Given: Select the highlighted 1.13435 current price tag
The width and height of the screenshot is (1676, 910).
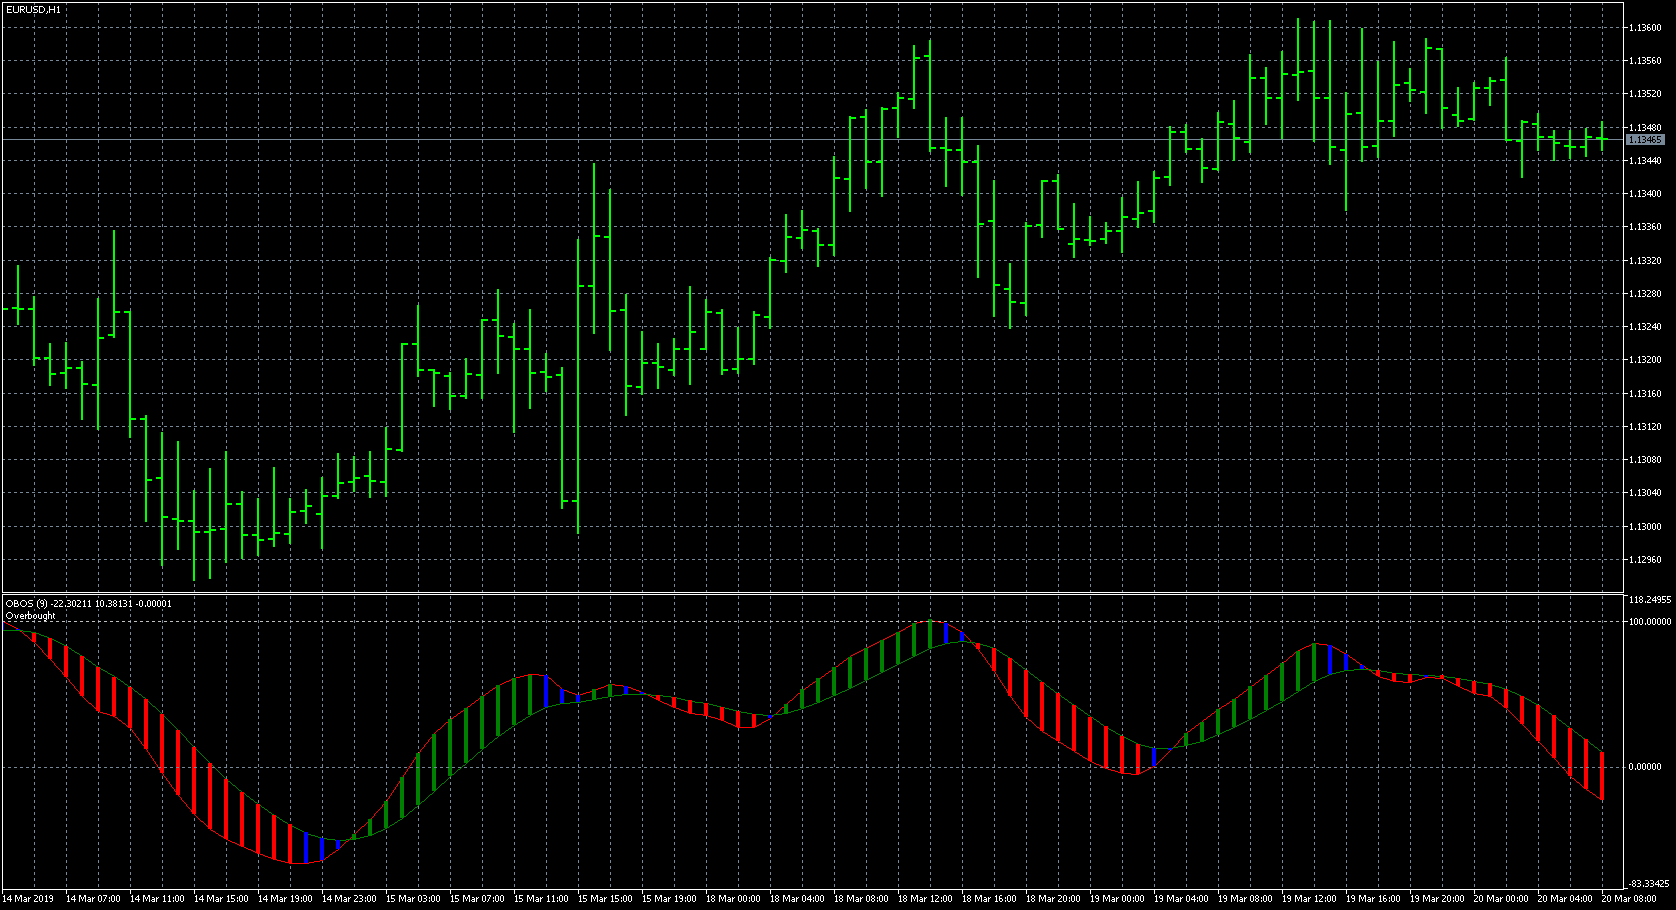Looking at the screenshot, I should (1646, 140).
